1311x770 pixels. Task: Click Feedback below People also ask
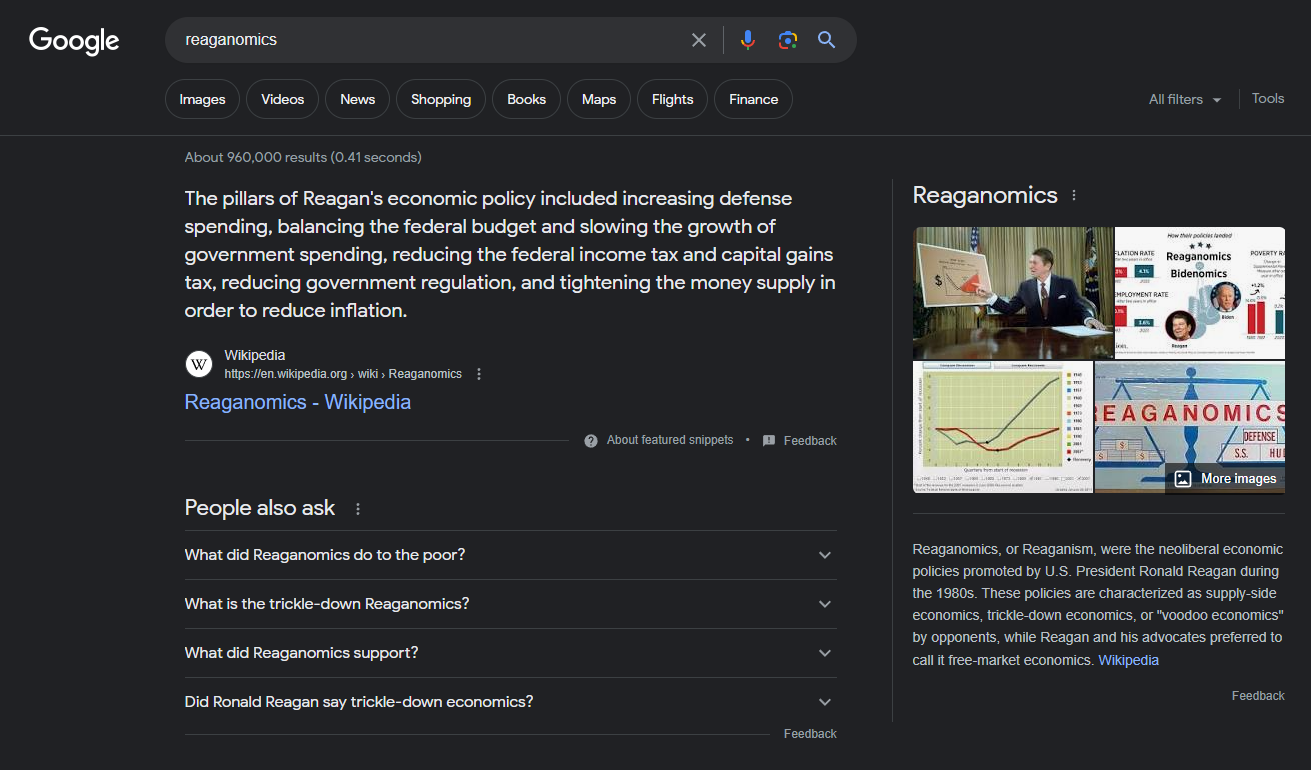[x=810, y=734]
